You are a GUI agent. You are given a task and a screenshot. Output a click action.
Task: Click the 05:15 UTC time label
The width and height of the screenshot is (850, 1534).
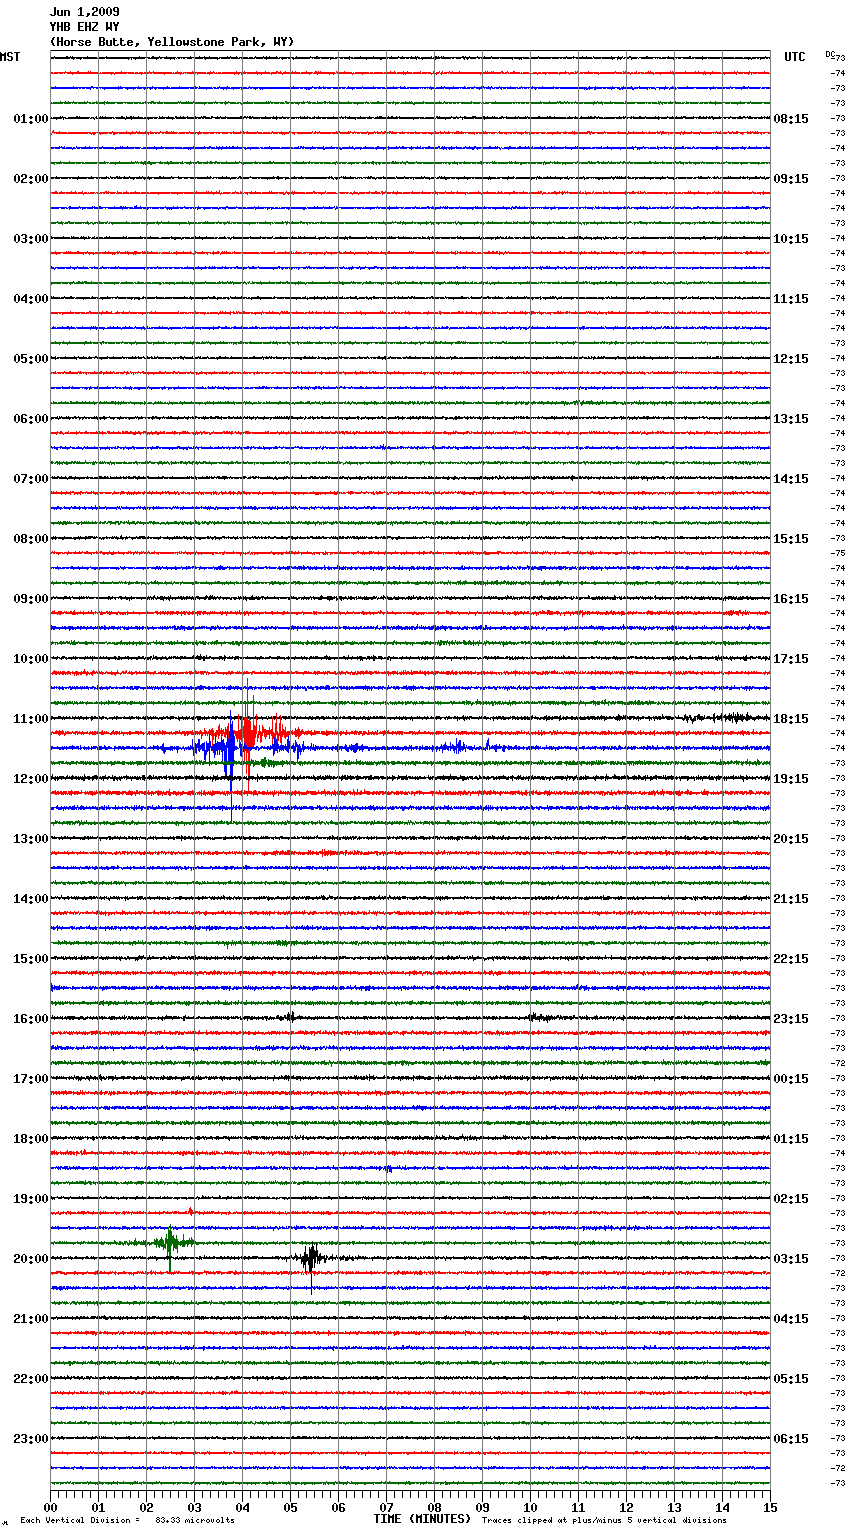coord(791,1379)
